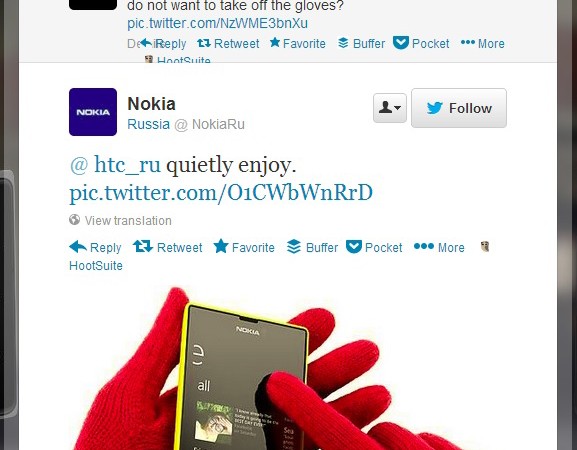This screenshot has height=450, width=577.
Task: Open the Nokia account name link
Action: pos(151,104)
